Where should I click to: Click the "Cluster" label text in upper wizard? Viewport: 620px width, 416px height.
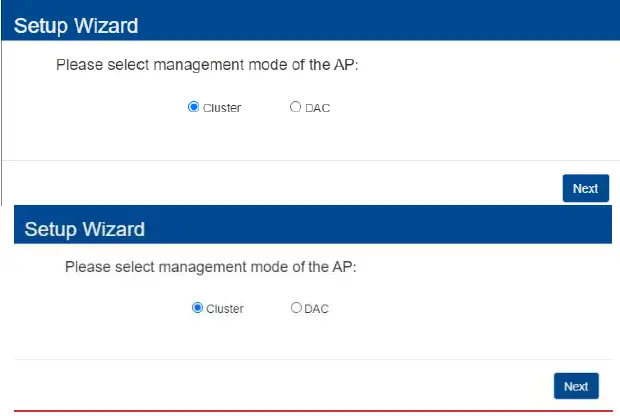222,108
